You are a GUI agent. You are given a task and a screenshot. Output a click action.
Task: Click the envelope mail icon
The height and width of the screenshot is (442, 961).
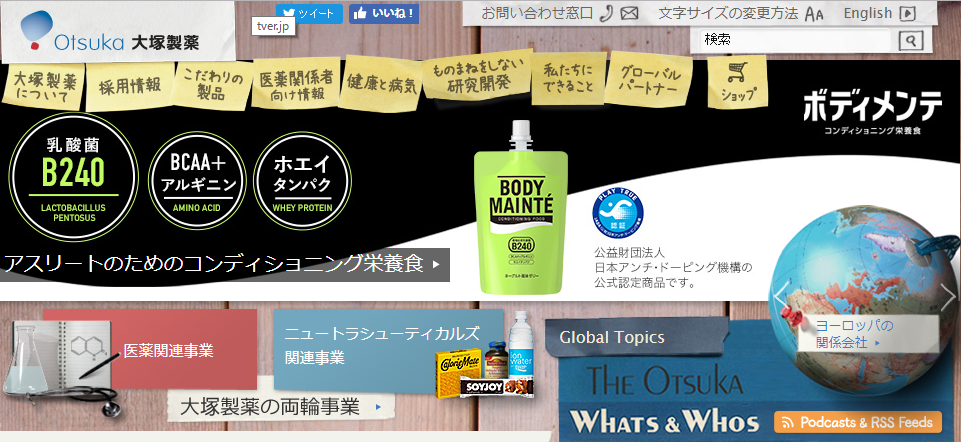point(629,13)
